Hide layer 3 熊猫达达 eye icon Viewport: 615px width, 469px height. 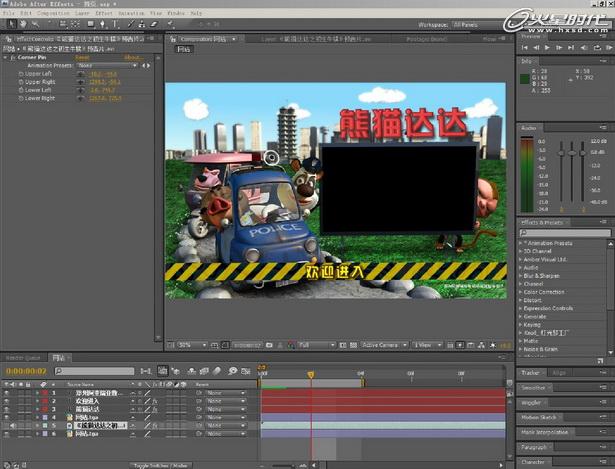coord(6,409)
